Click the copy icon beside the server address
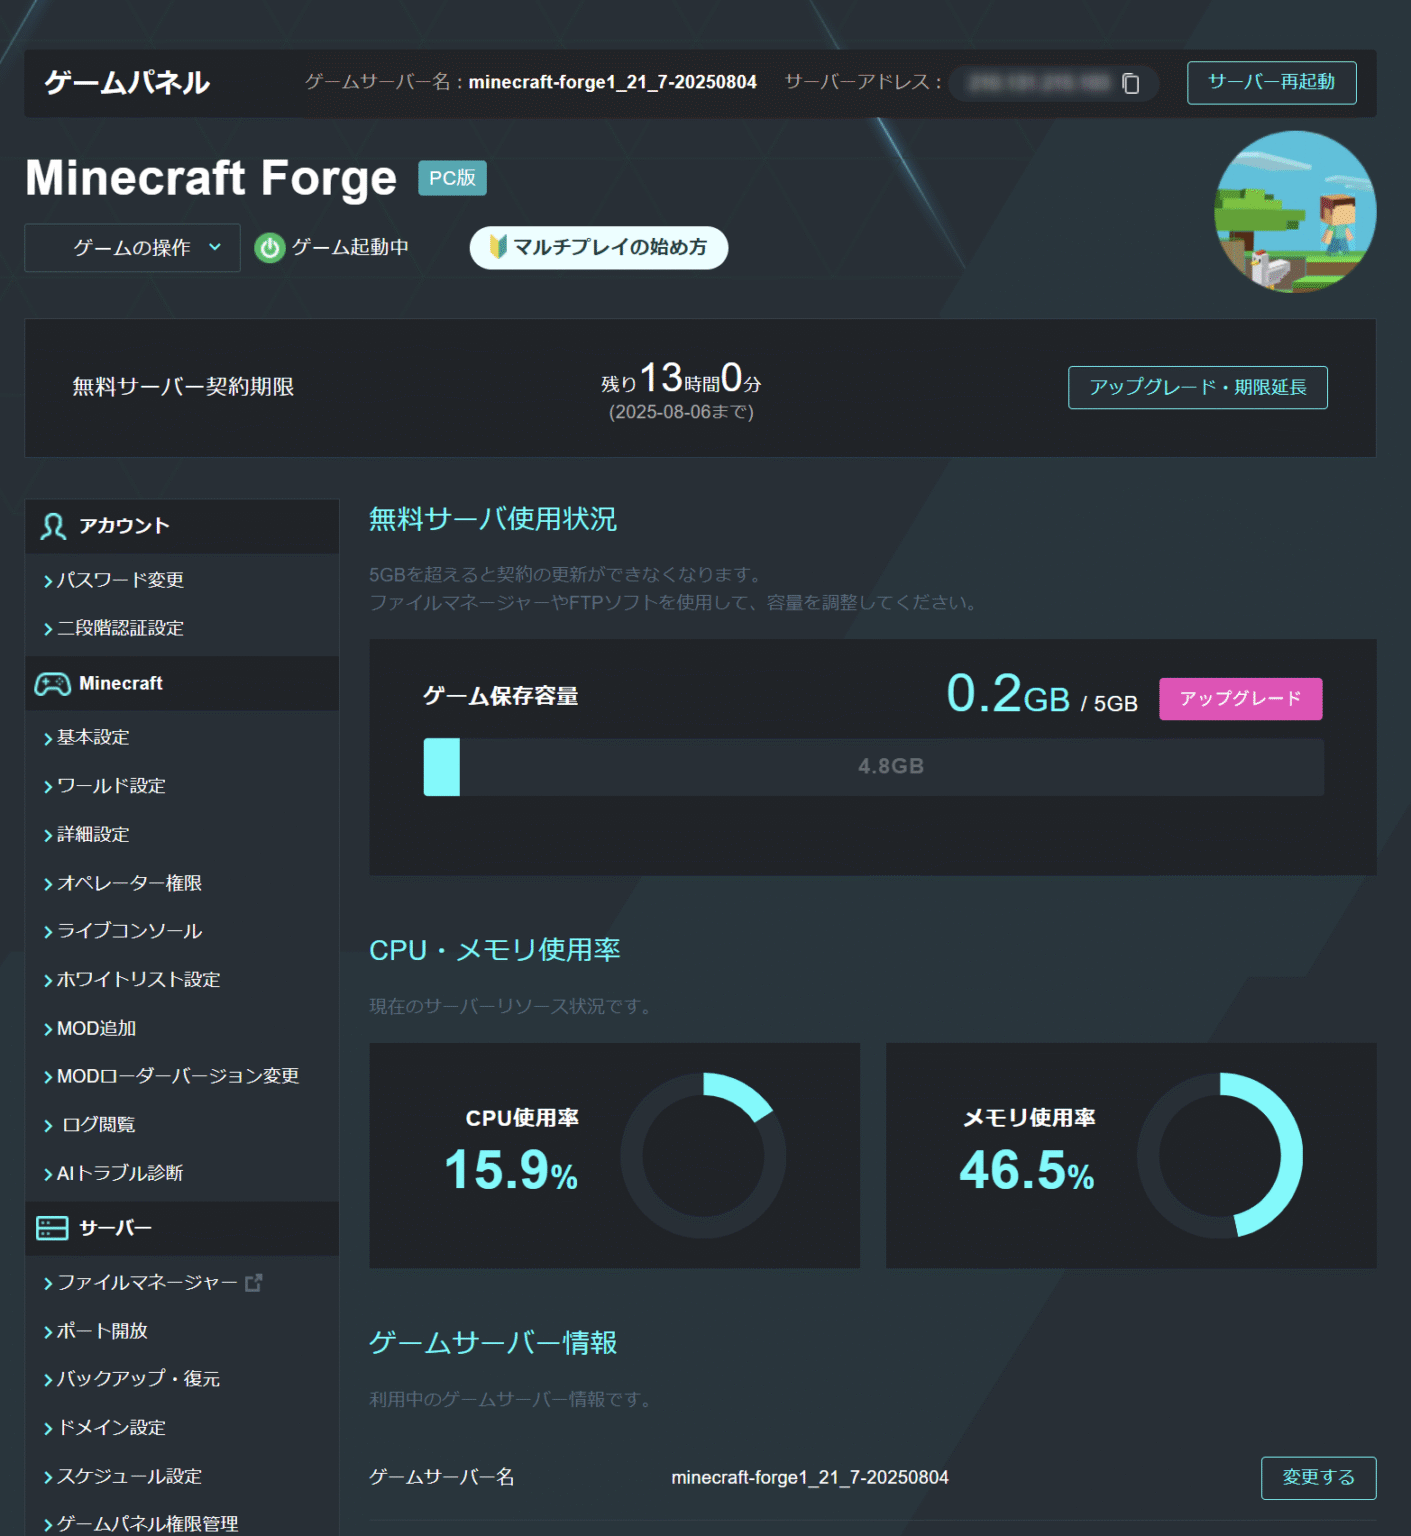Image resolution: width=1411 pixels, height=1536 pixels. pyautogui.click(x=1131, y=84)
